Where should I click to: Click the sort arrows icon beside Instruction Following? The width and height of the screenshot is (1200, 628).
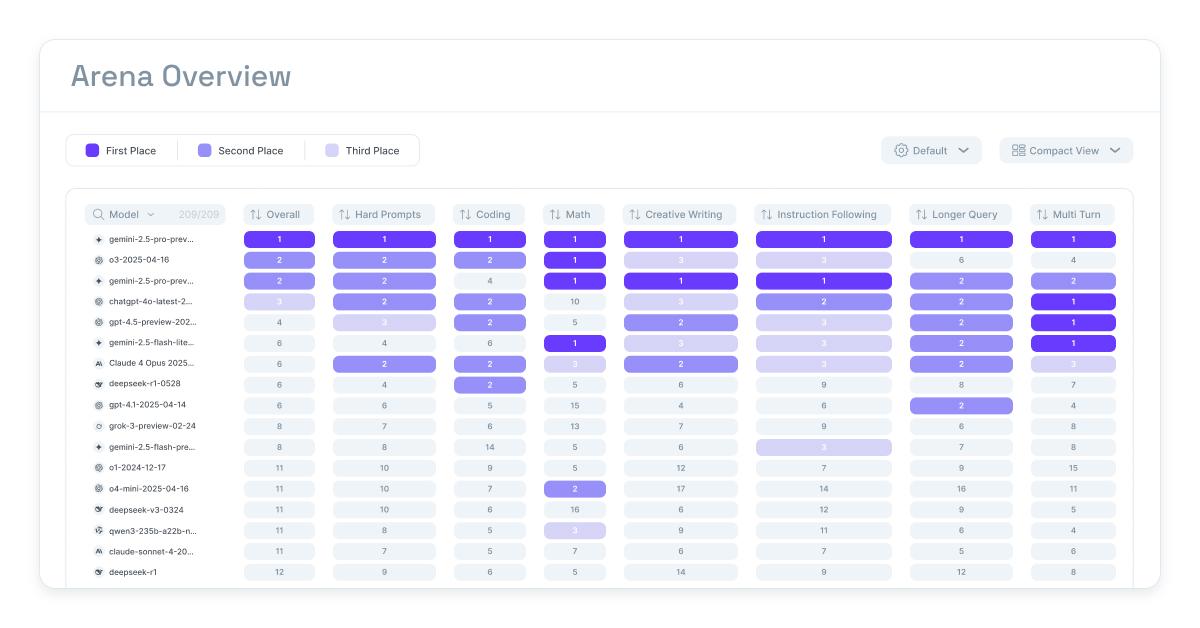766,214
